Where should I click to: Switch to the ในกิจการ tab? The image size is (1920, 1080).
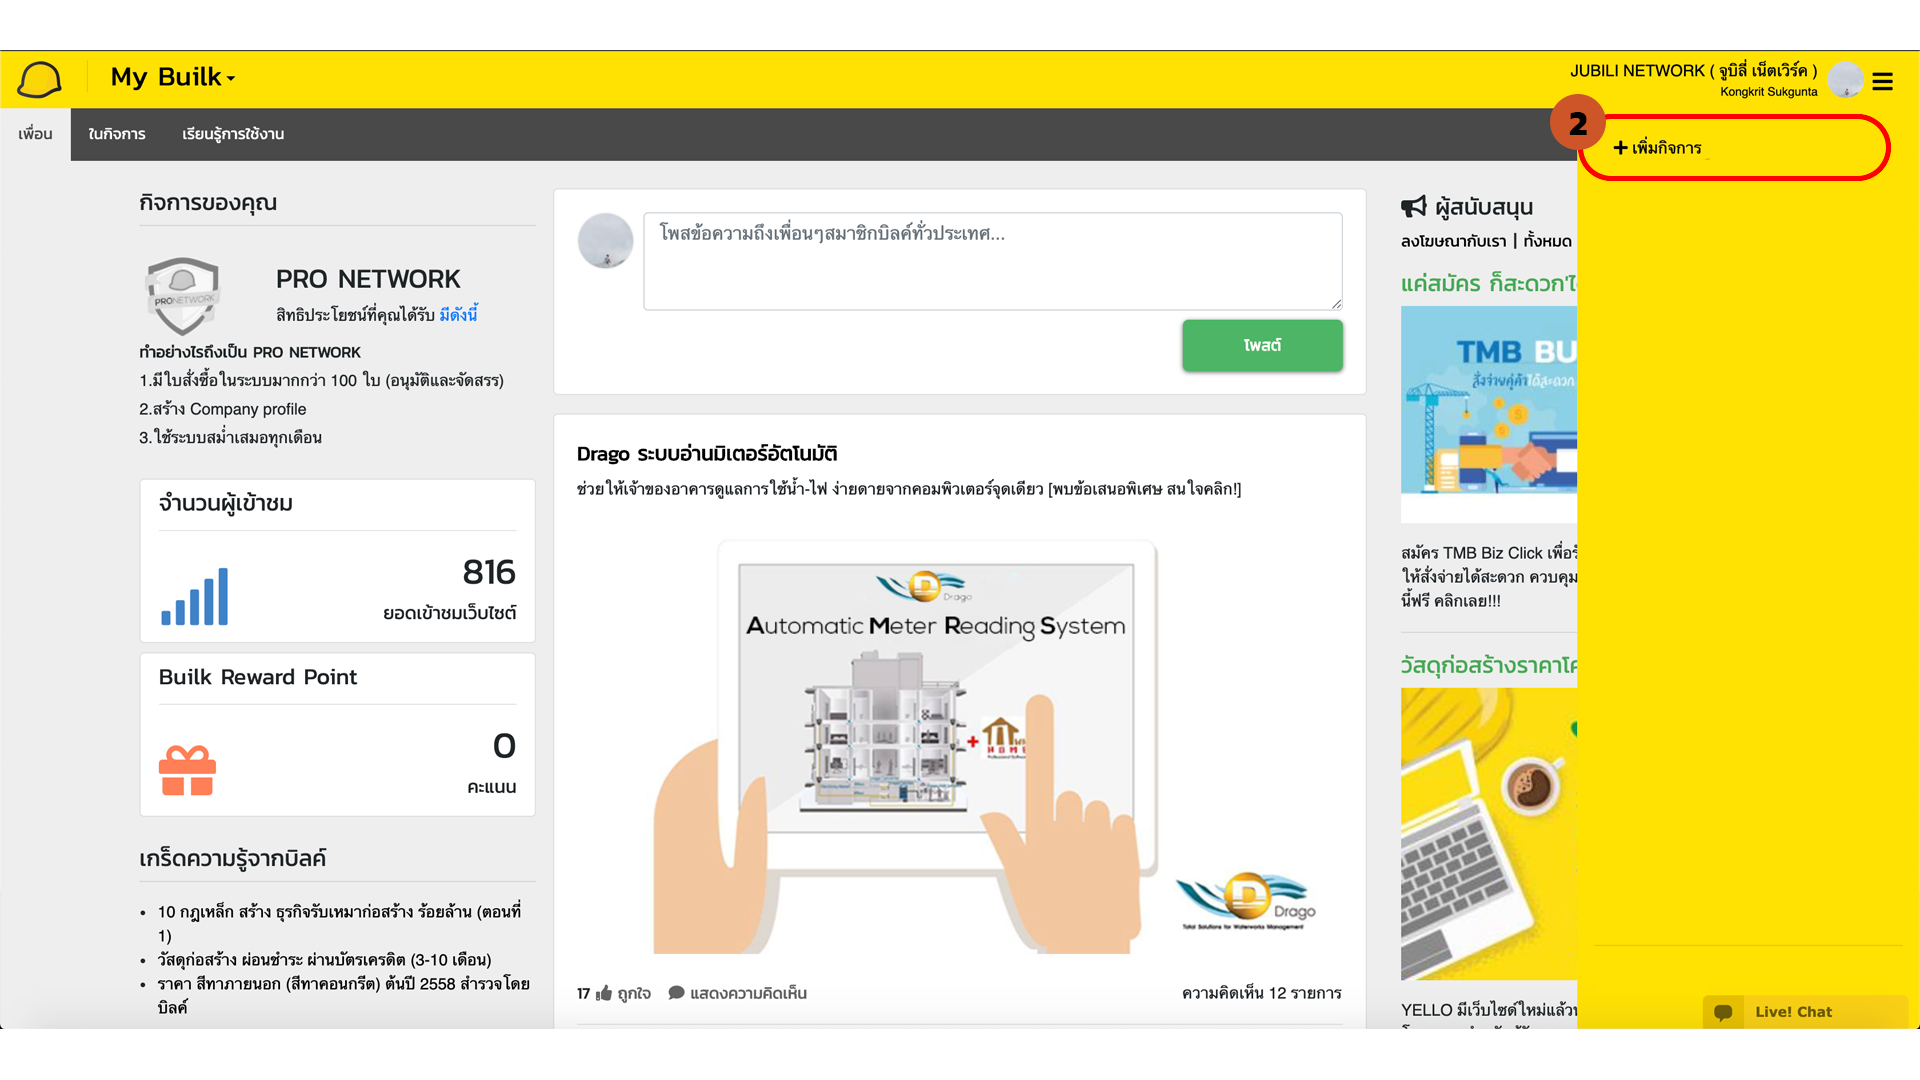[x=116, y=134]
